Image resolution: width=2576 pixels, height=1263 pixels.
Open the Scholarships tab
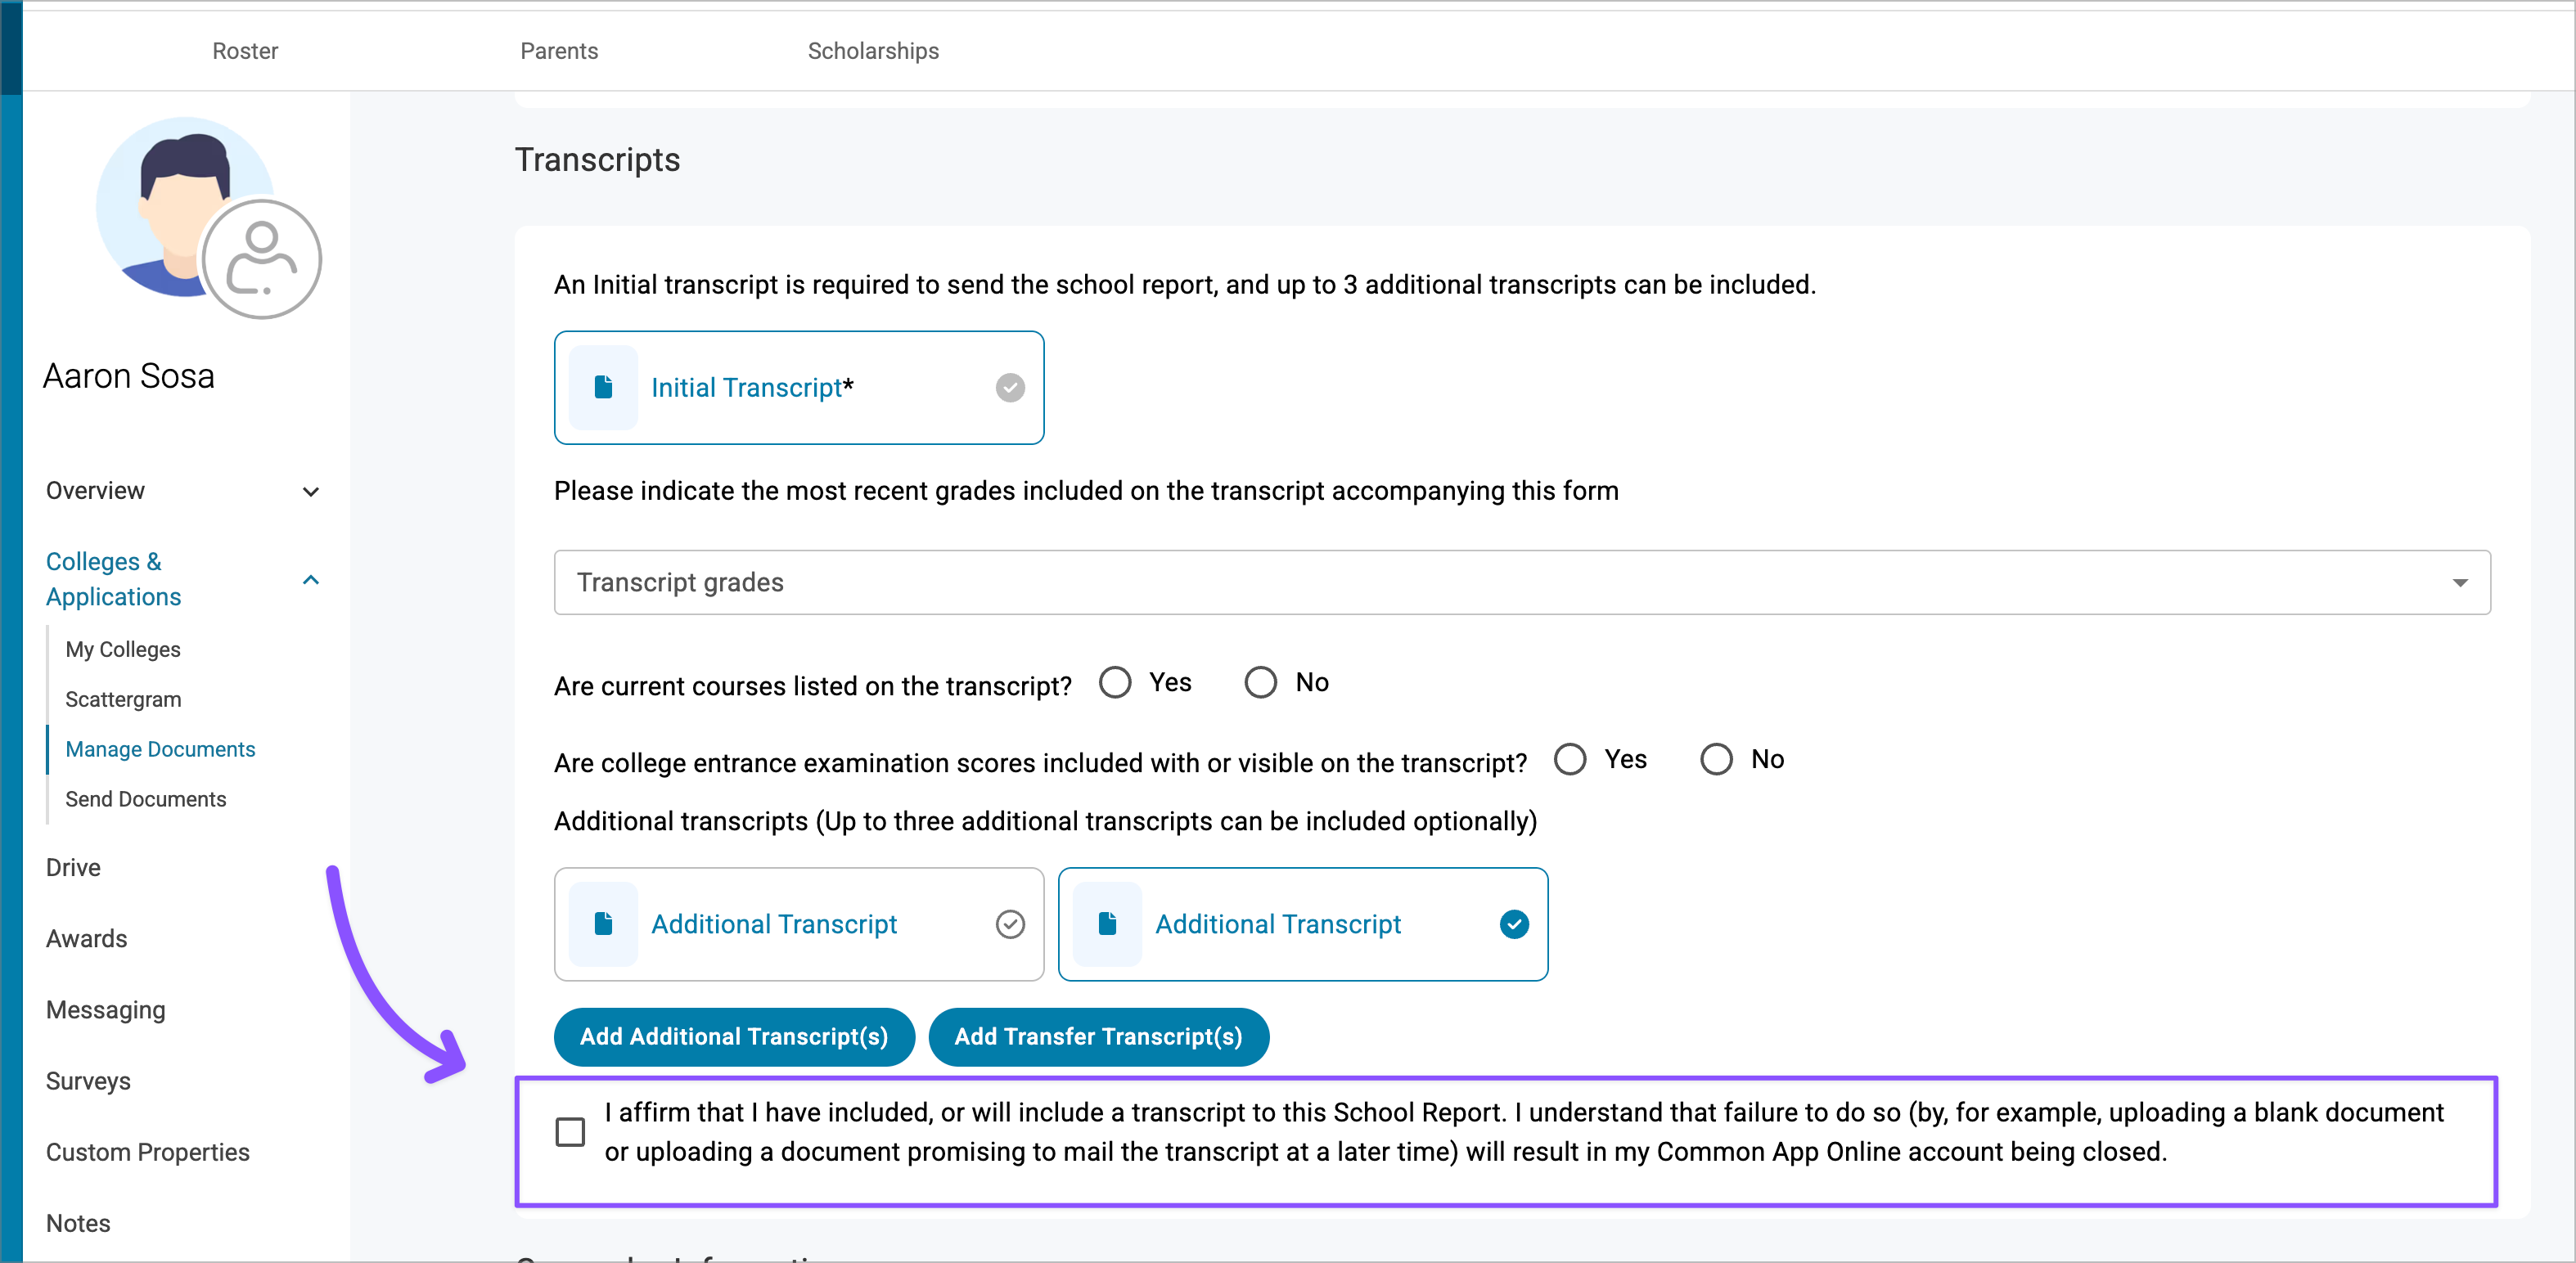click(873, 50)
